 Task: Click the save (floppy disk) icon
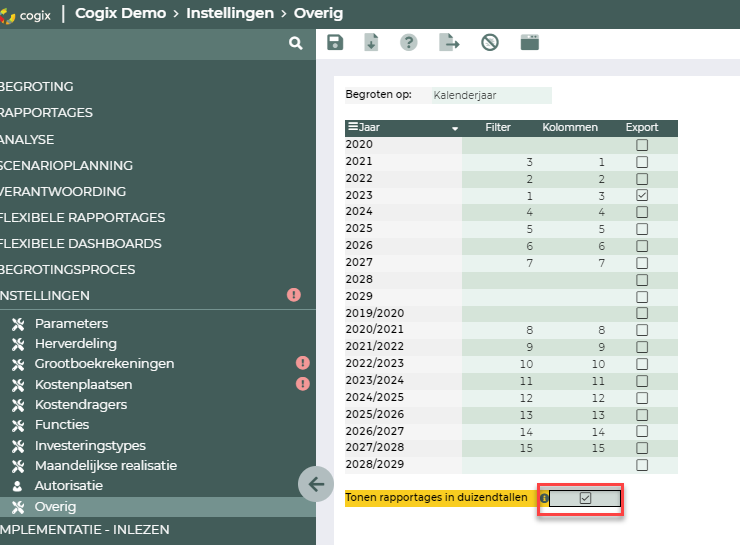[335, 42]
